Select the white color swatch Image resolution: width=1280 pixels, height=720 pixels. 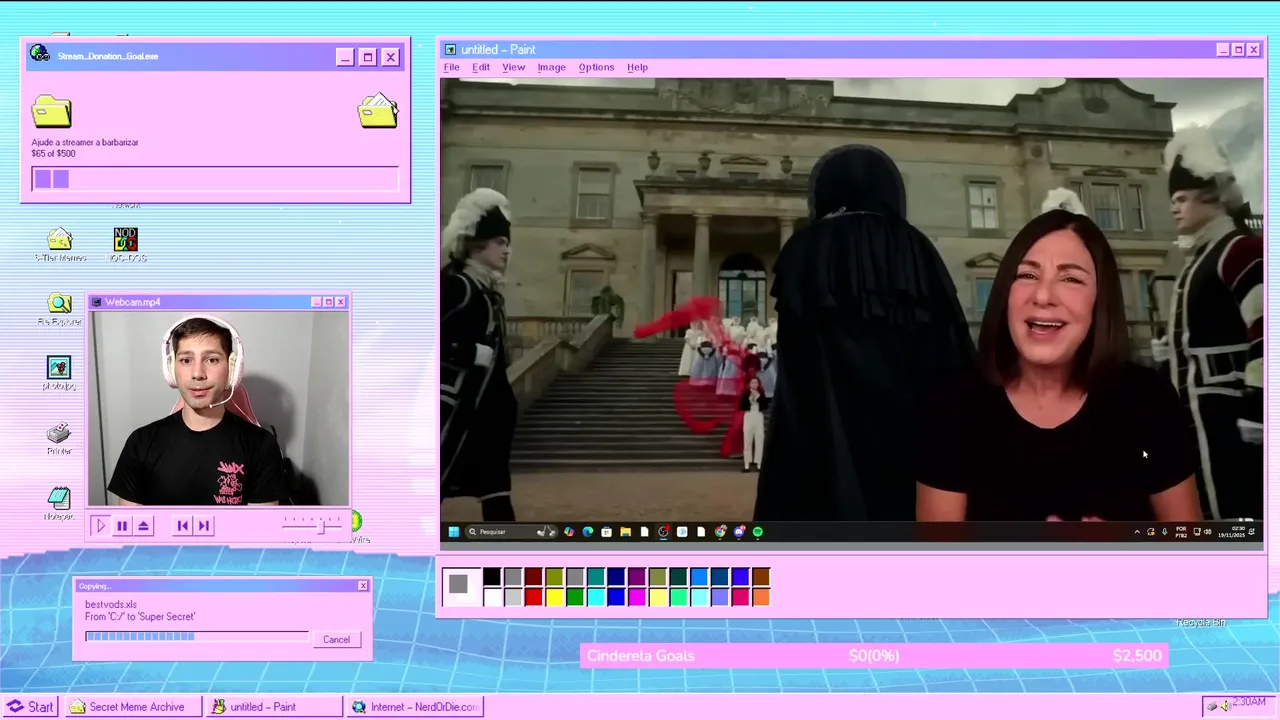pyautogui.click(x=492, y=597)
